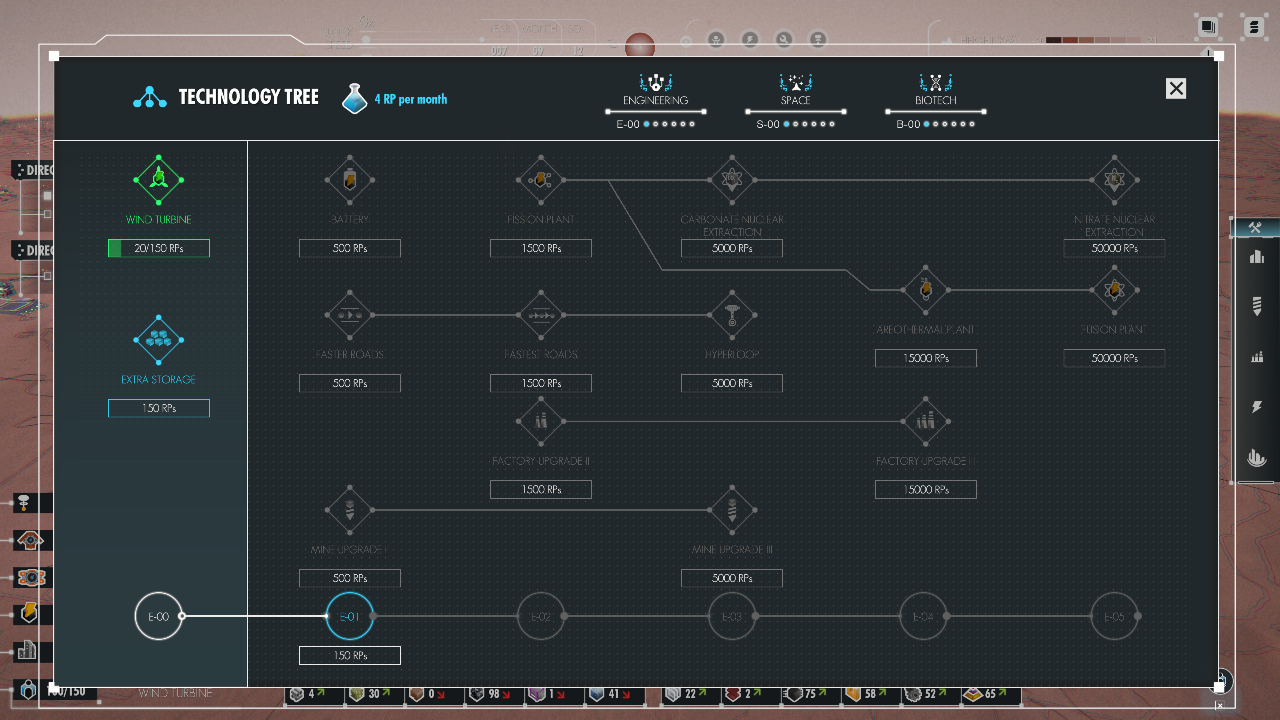Click the Fission Plant tech icon
Screen dimensions: 1280x720
540,181
